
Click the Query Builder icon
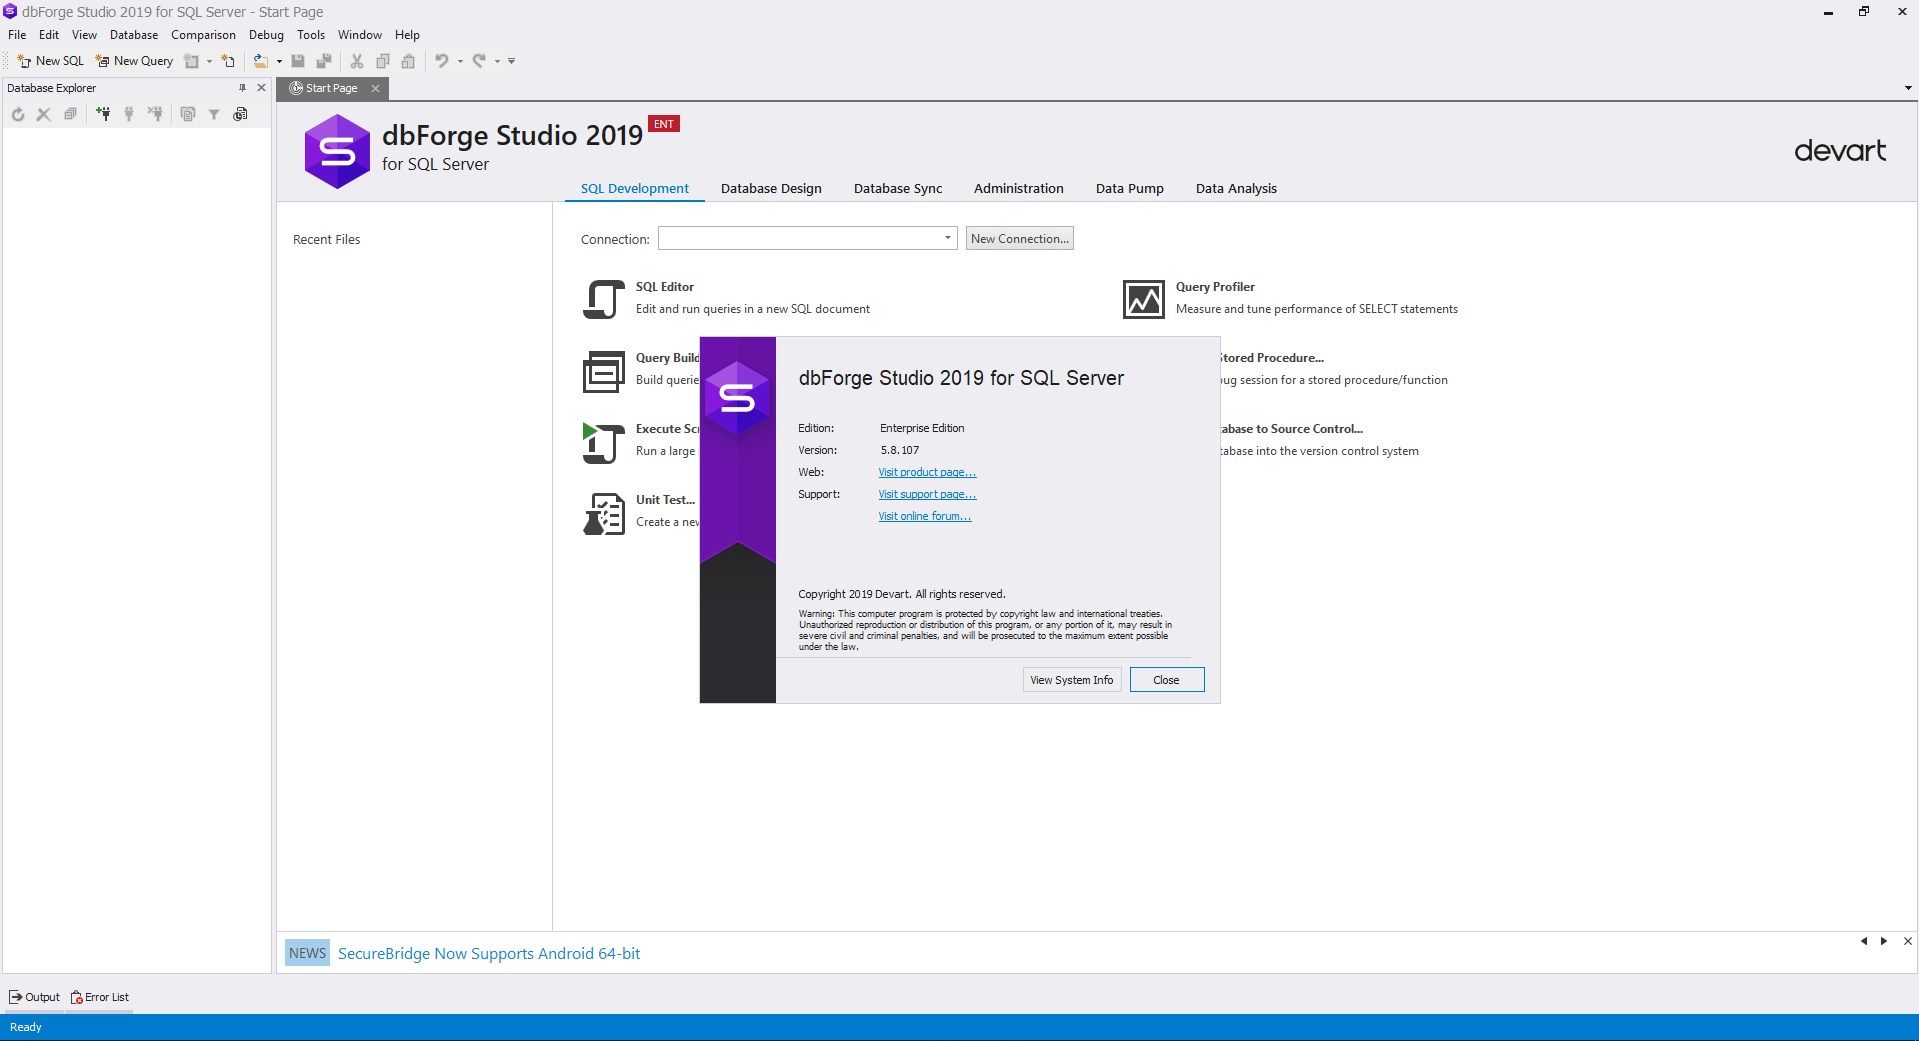pyautogui.click(x=604, y=372)
